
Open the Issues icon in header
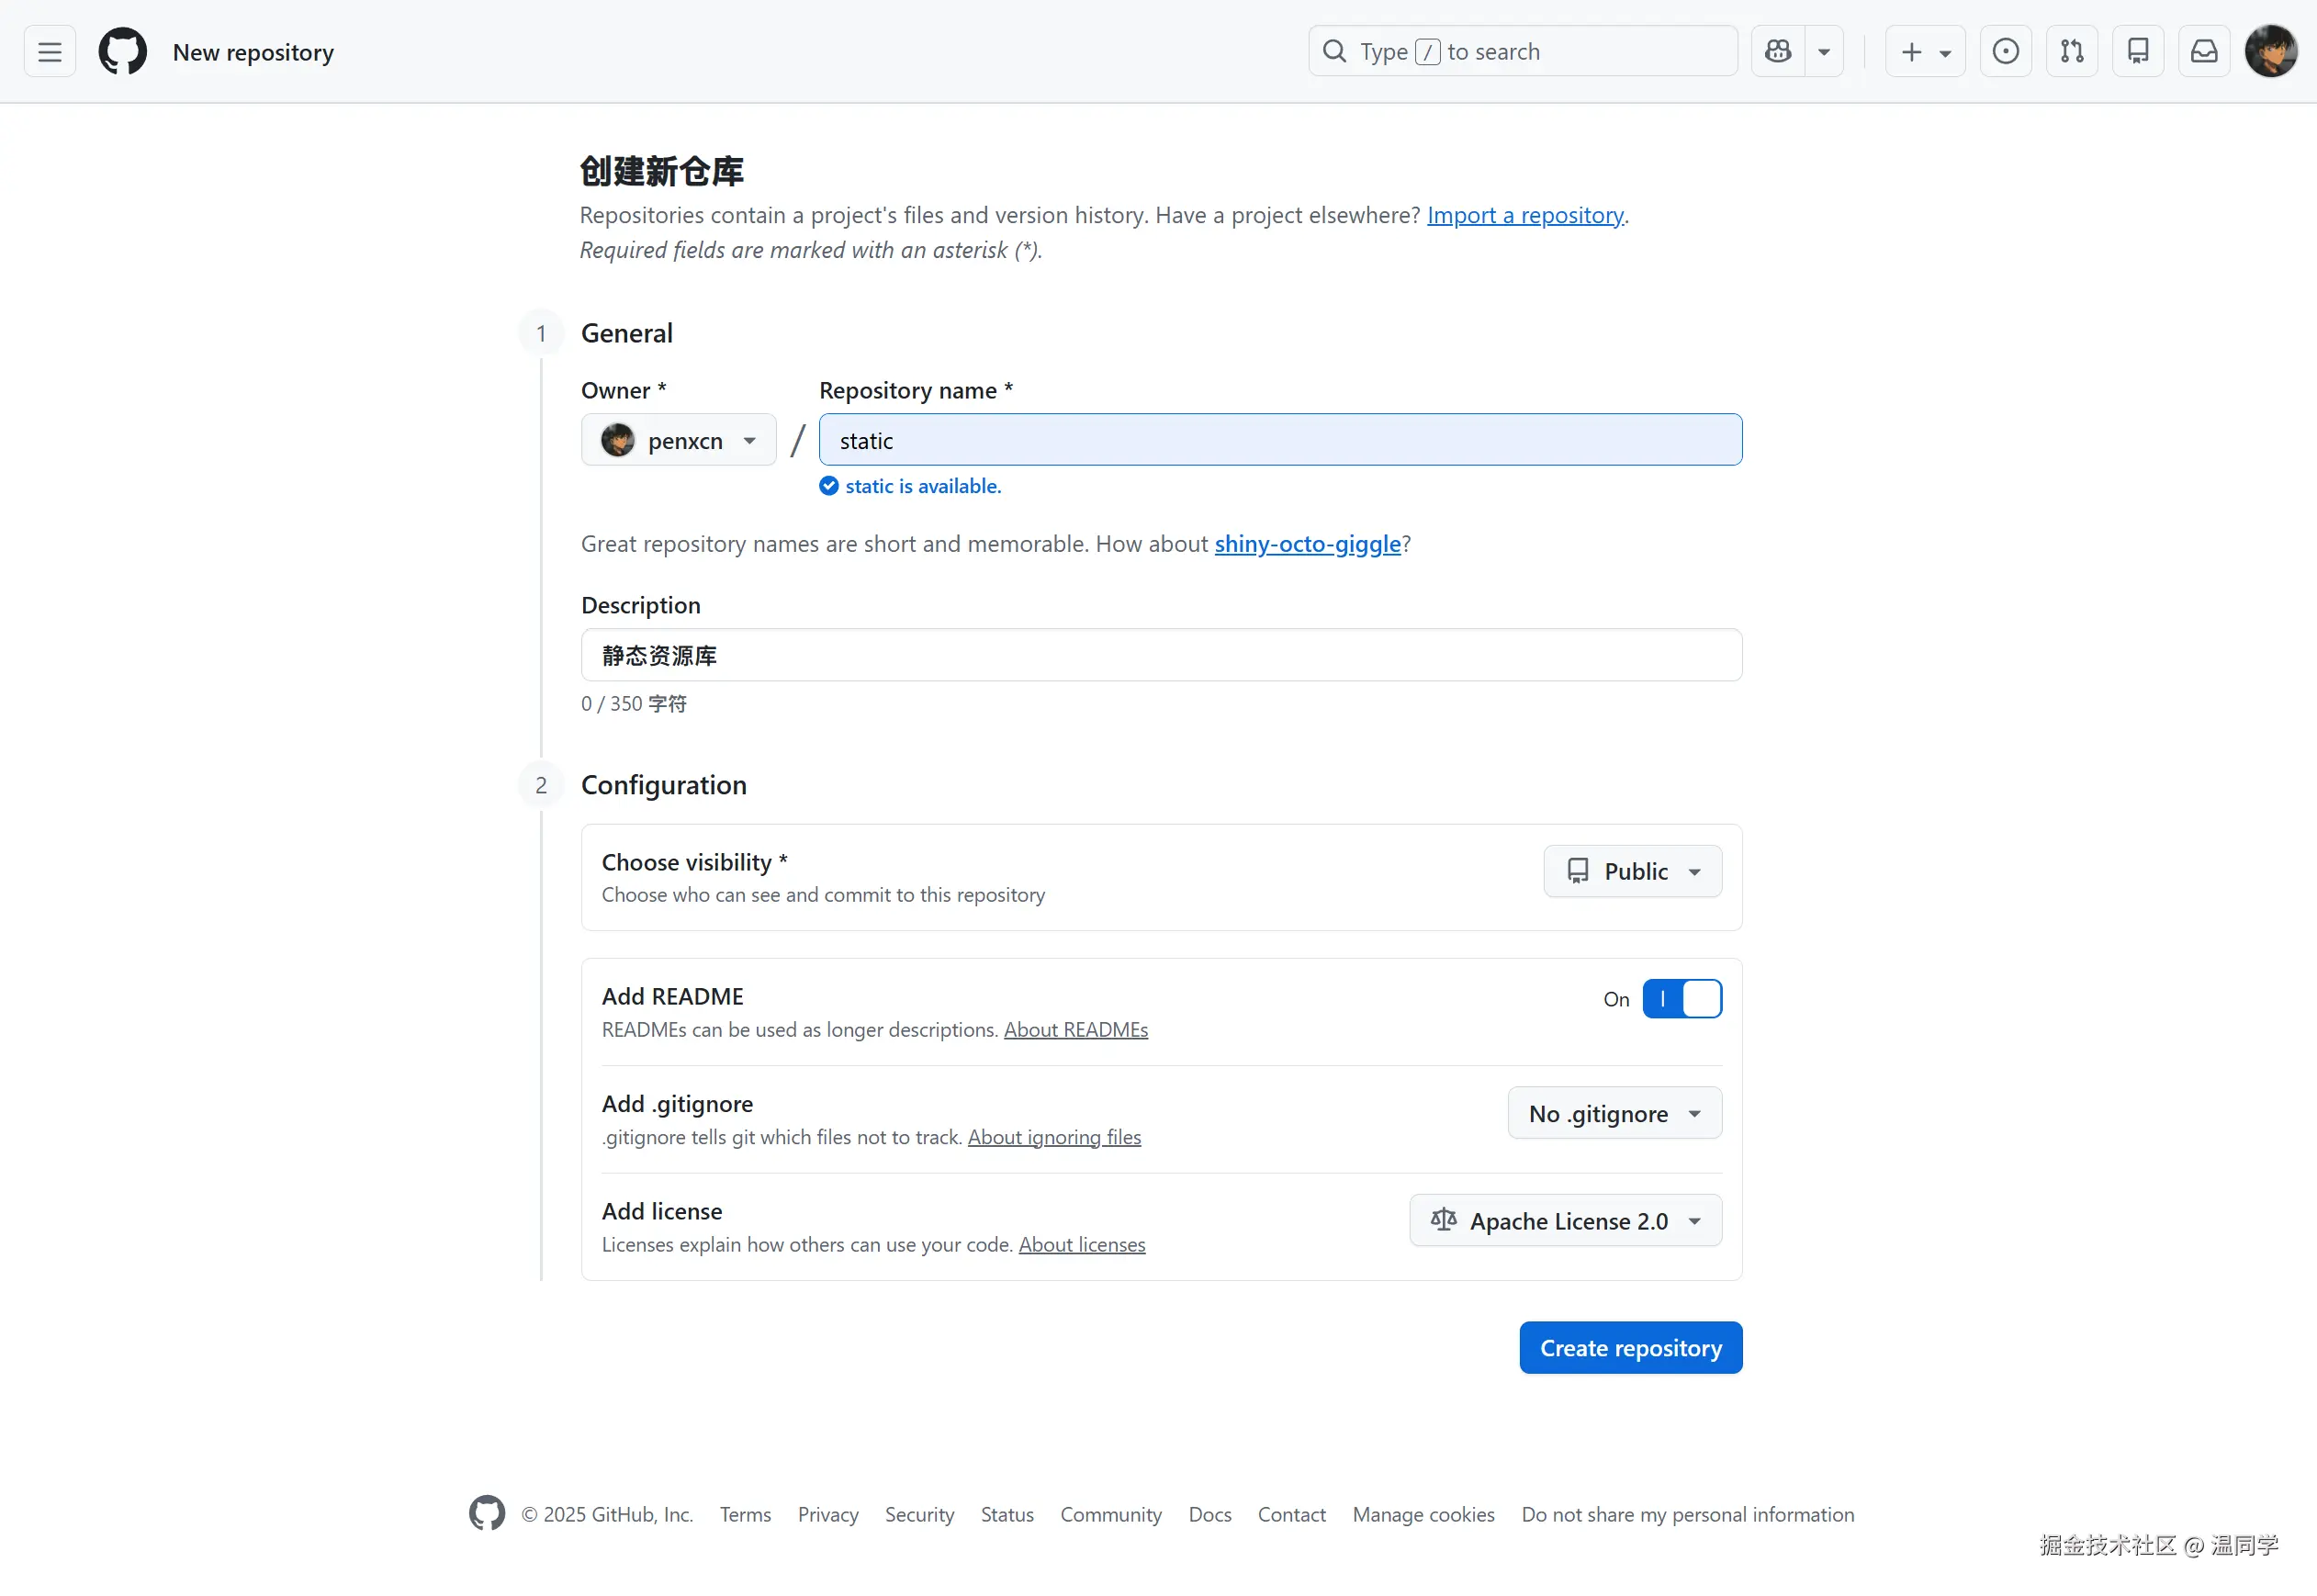click(x=2005, y=52)
